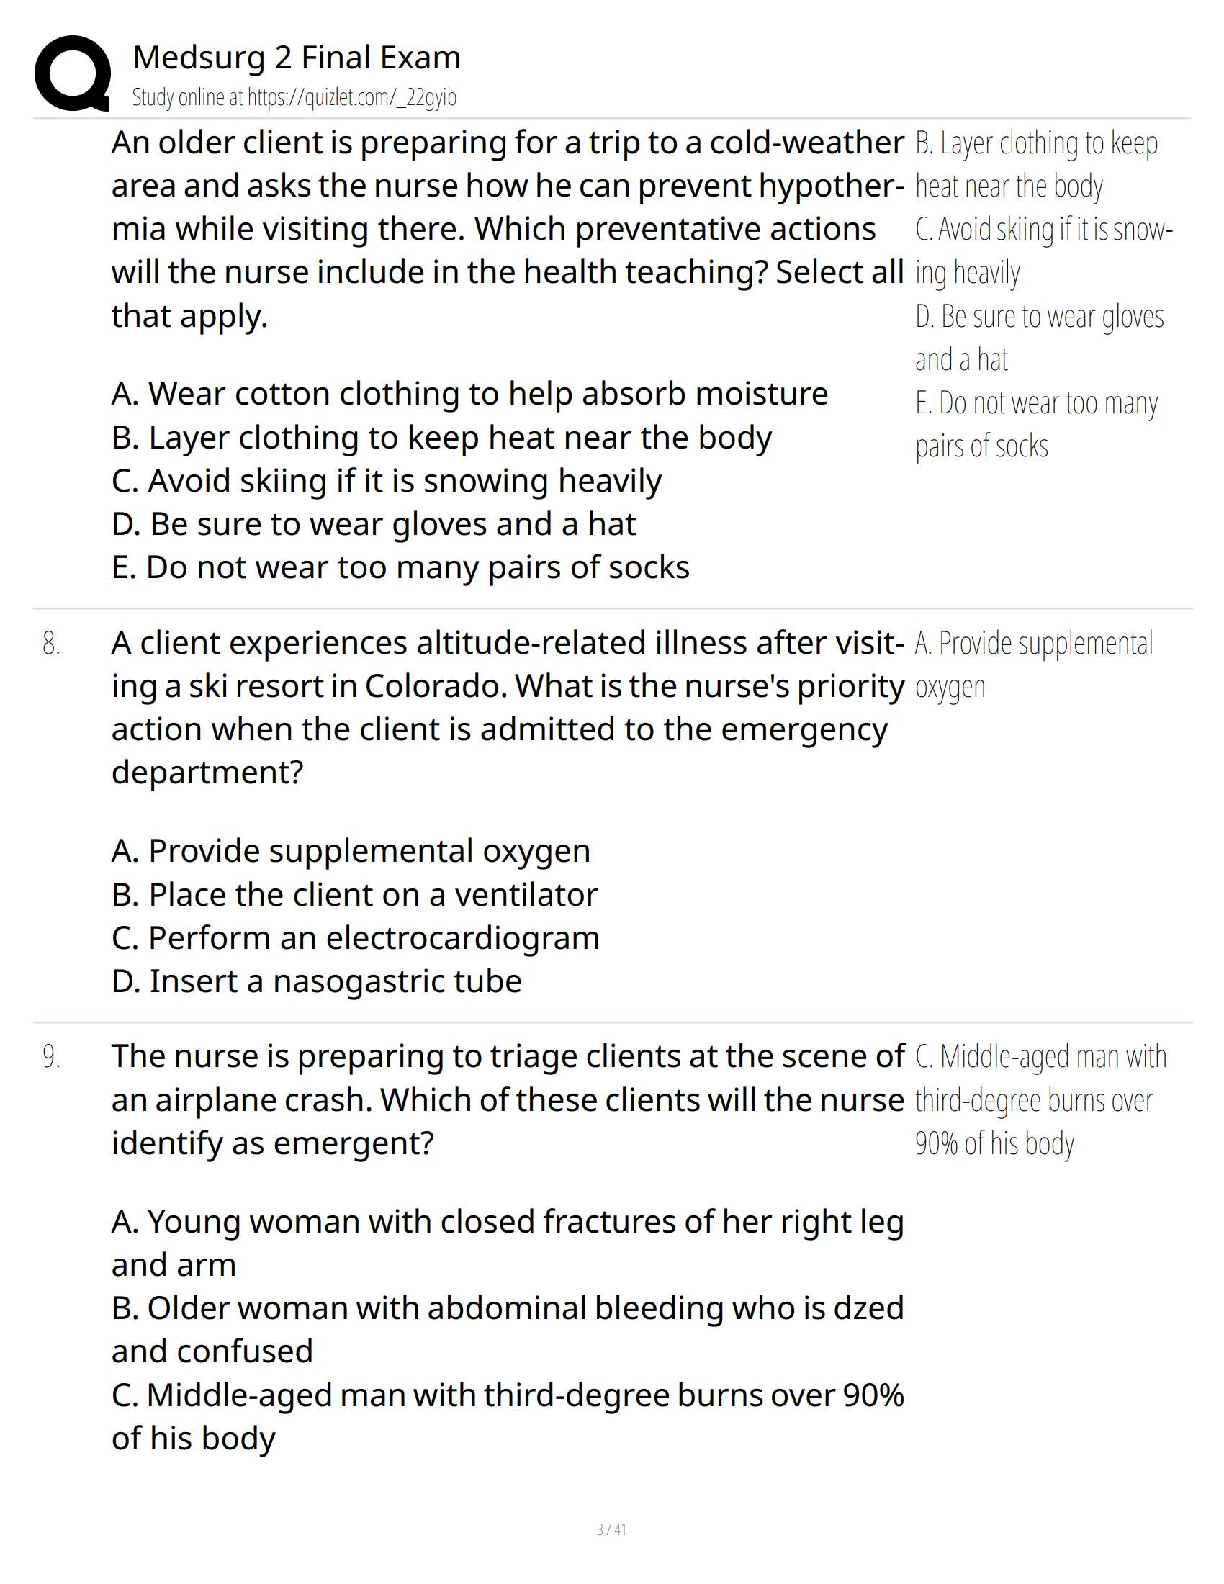Pick Young woman with closed fractures option
The image size is (1224, 1584).
tap(507, 1222)
